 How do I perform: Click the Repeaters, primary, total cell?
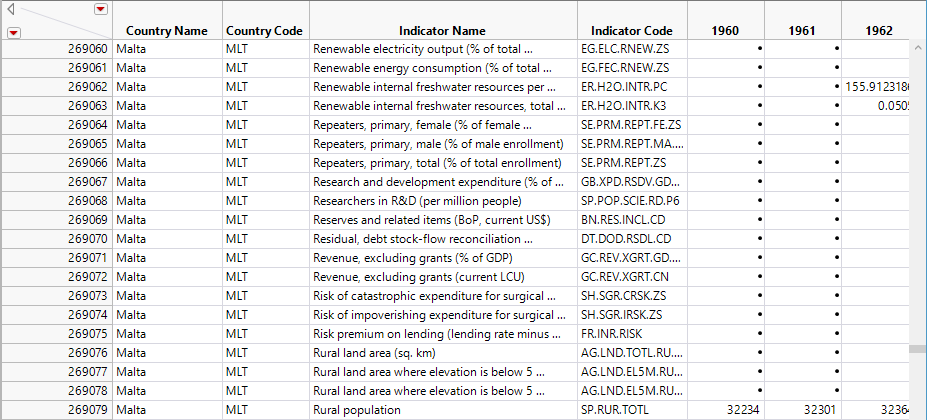[x=443, y=163]
